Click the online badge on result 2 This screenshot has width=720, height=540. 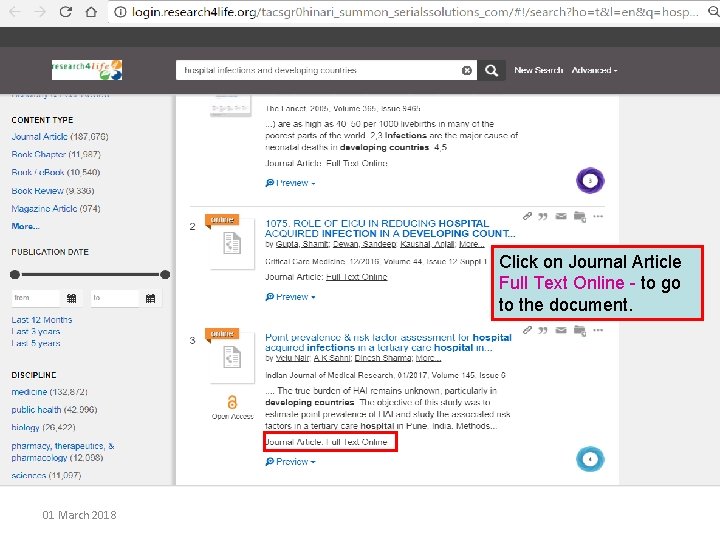click(222, 220)
